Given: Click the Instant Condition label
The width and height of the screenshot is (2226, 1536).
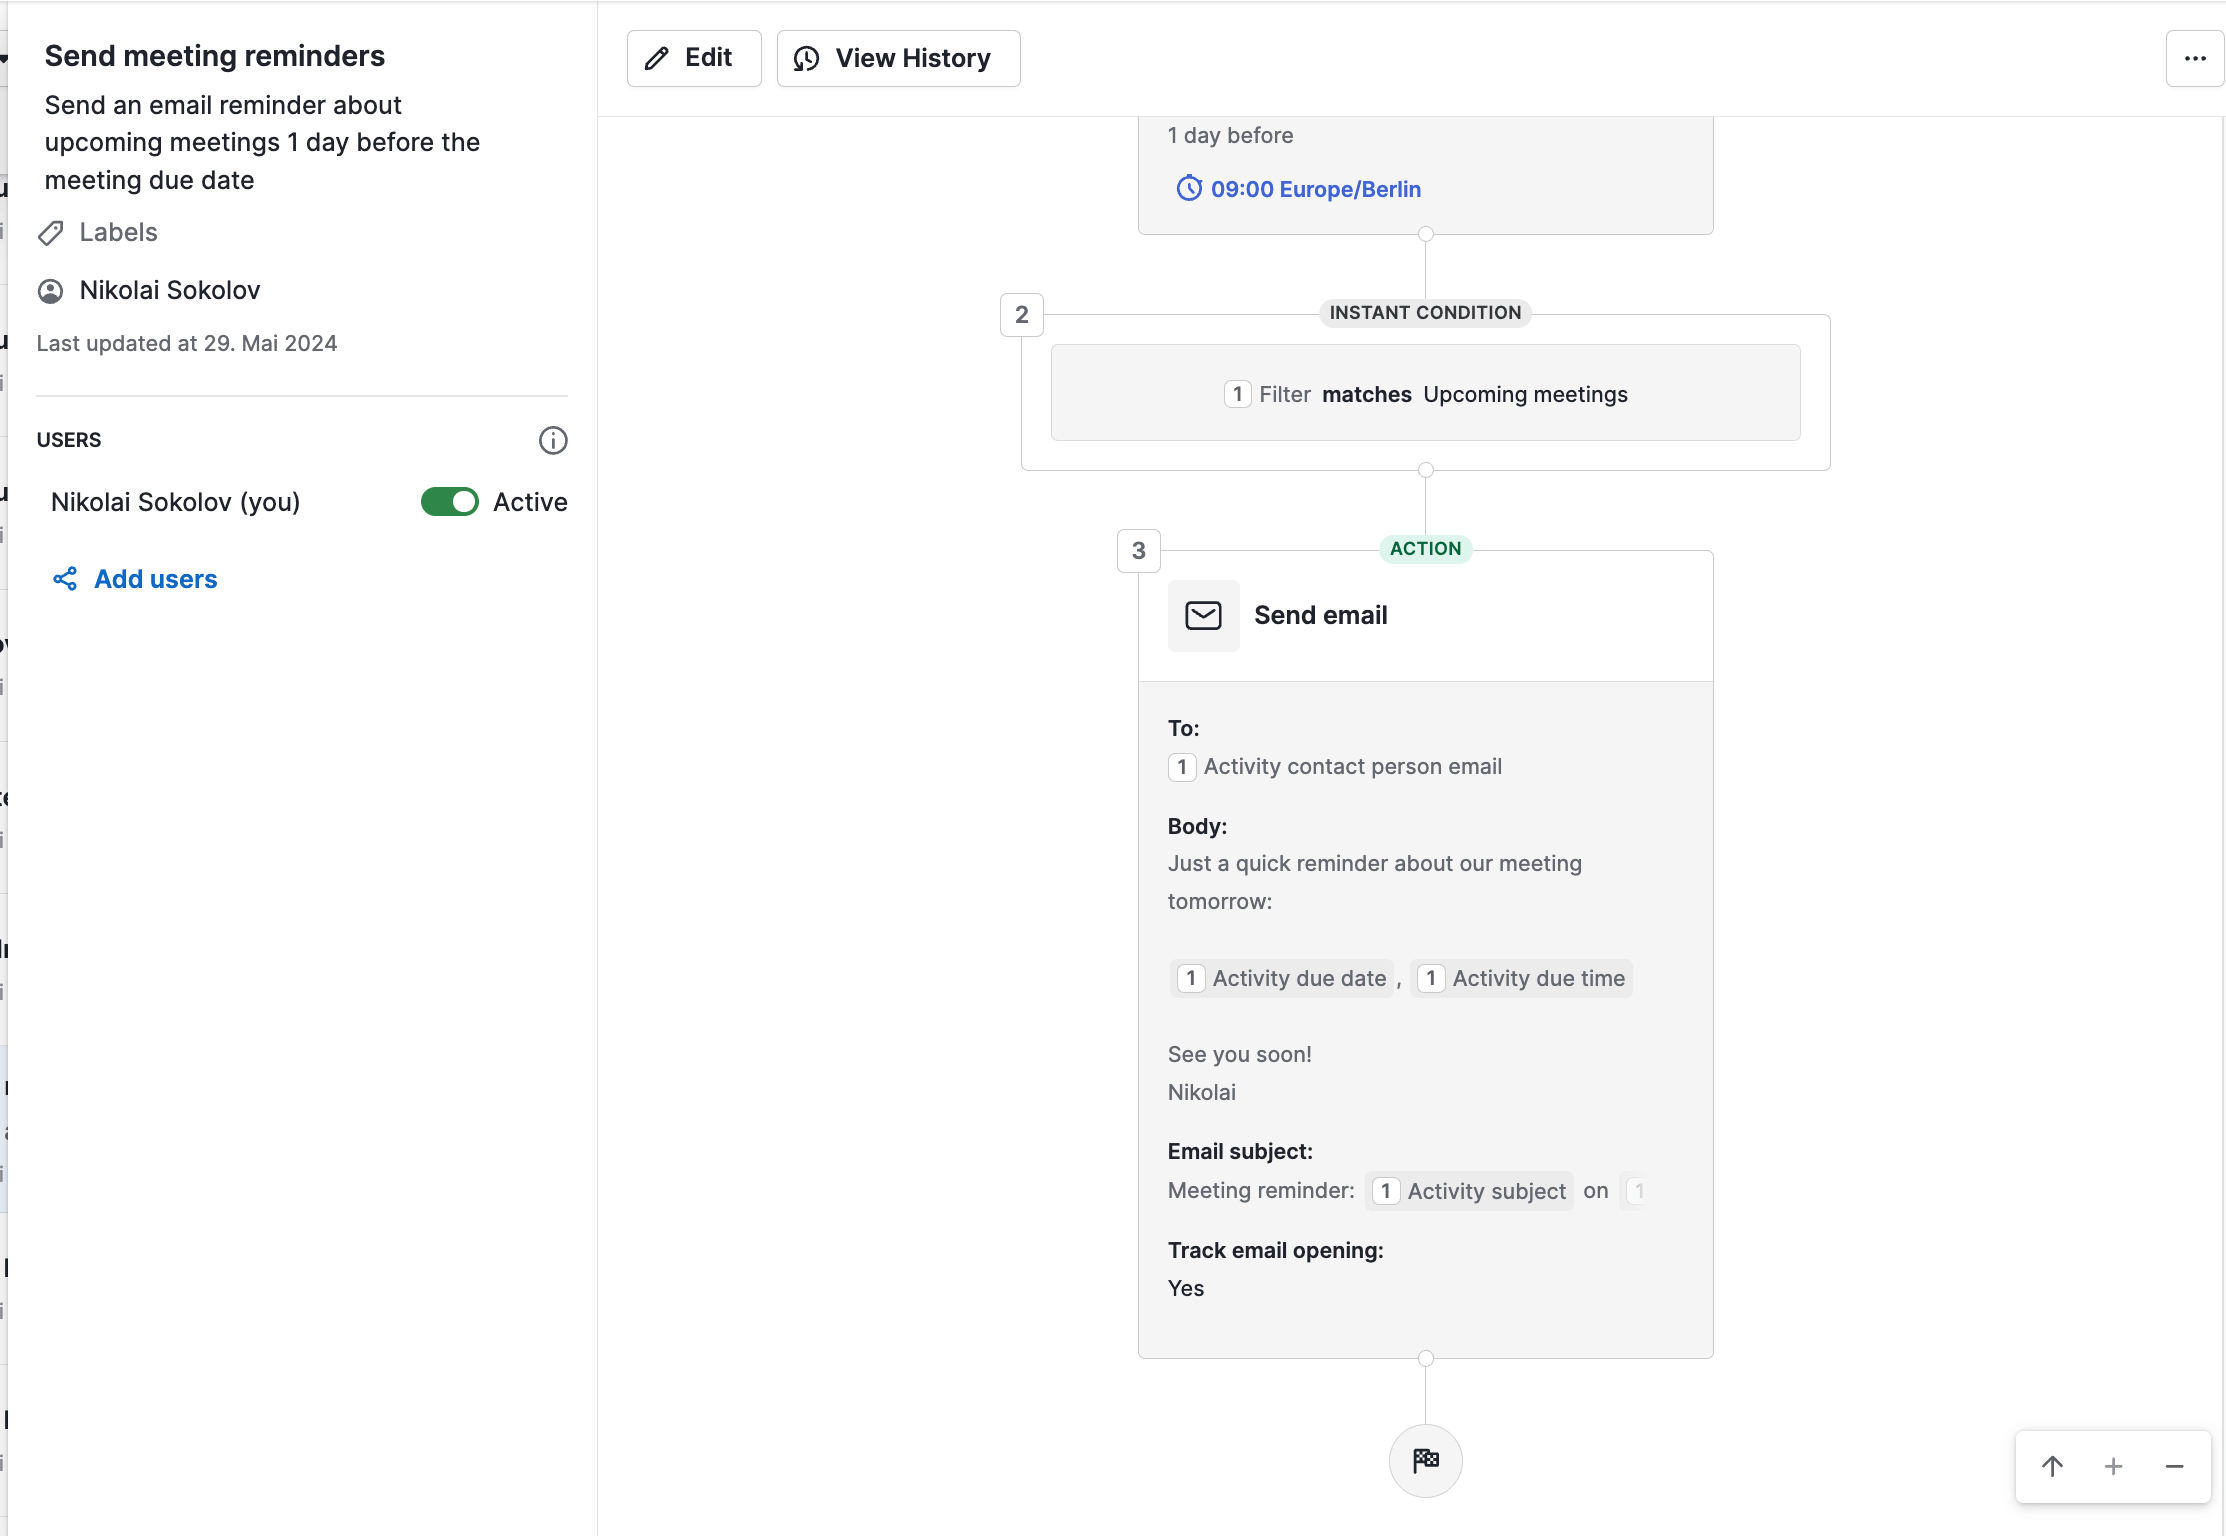Looking at the screenshot, I should click(1424, 313).
